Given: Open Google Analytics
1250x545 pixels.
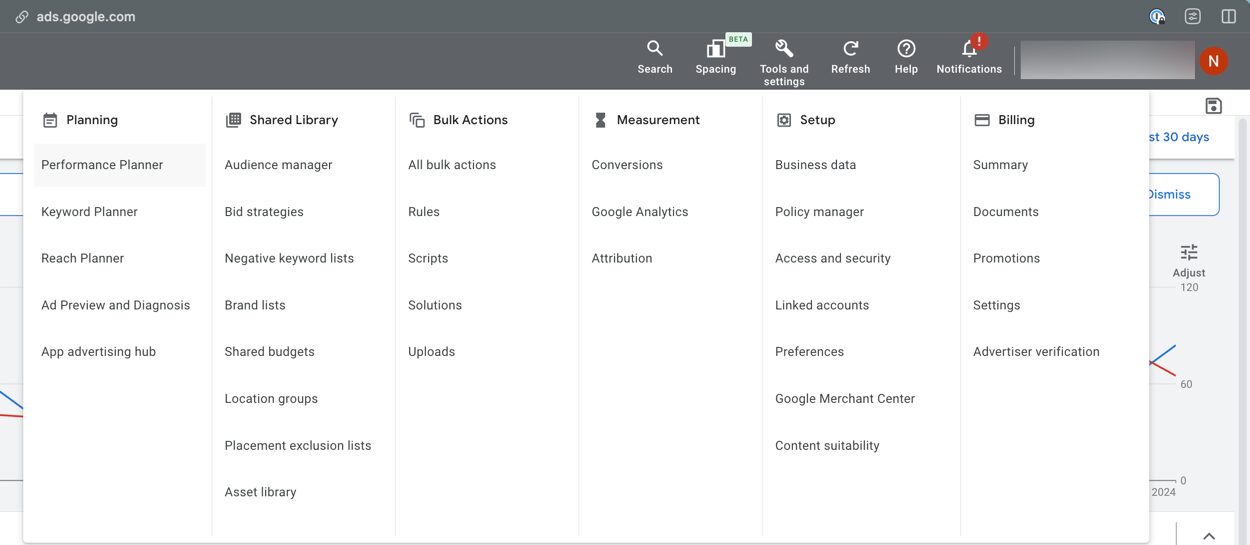Looking at the screenshot, I should click(x=640, y=212).
